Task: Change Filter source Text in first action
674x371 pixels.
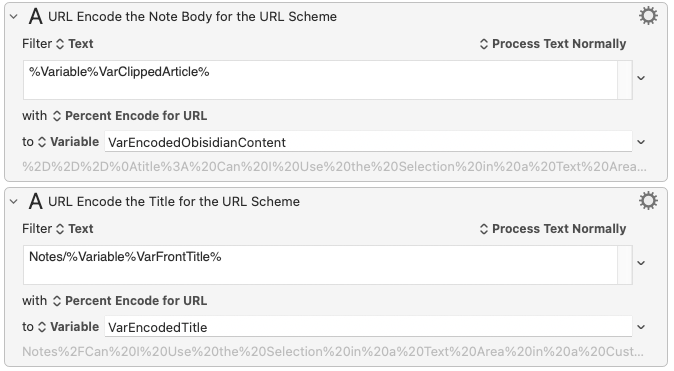Action: coord(75,44)
